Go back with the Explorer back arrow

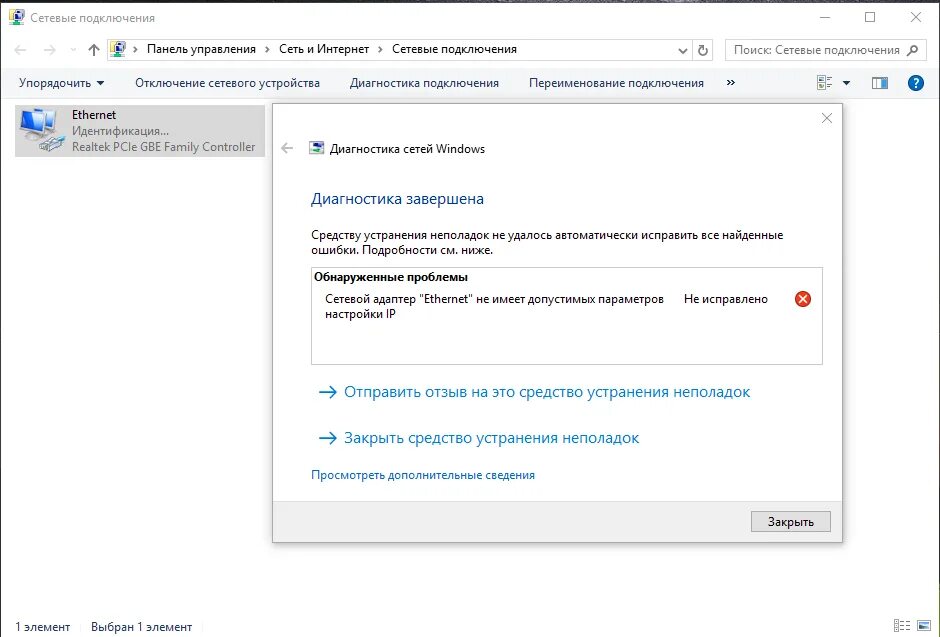point(20,50)
